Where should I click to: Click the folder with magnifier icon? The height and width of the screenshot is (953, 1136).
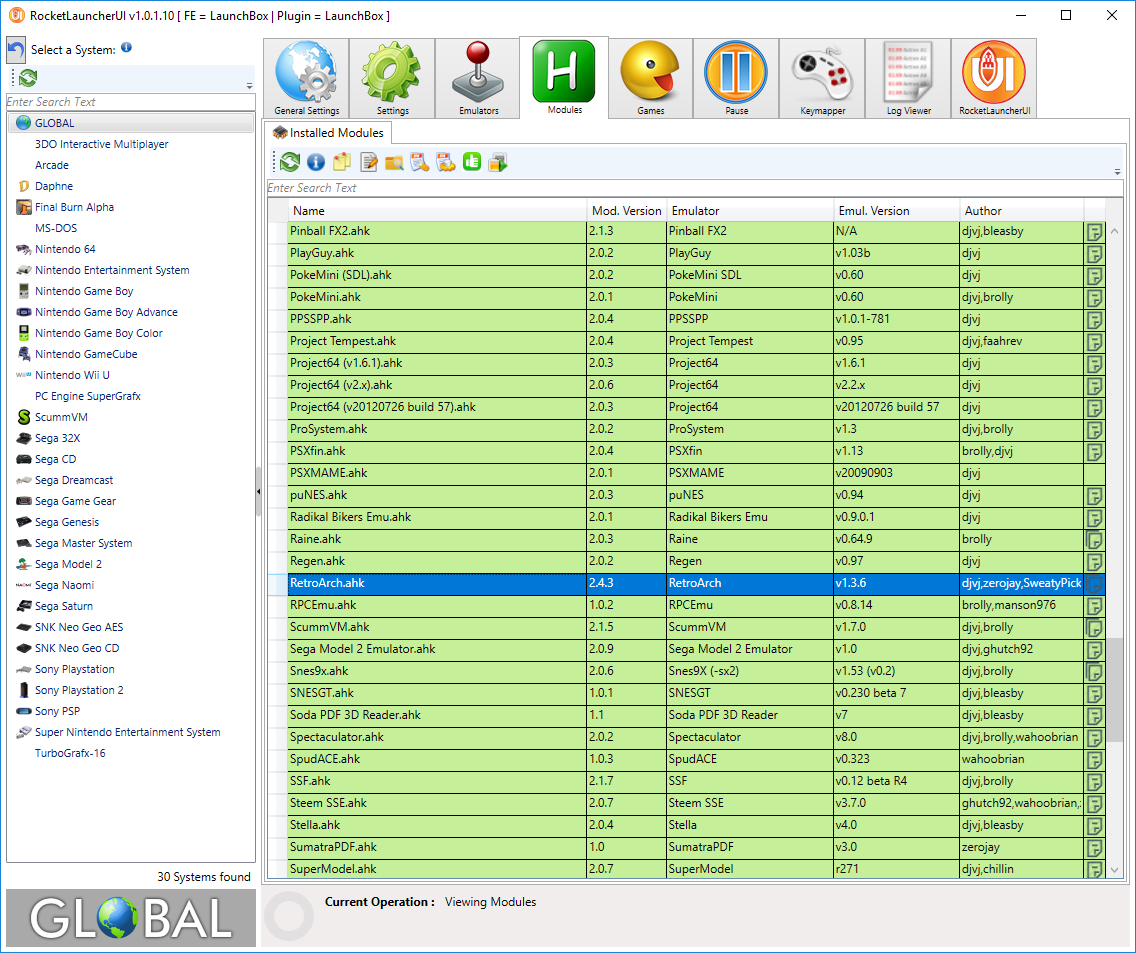(394, 162)
